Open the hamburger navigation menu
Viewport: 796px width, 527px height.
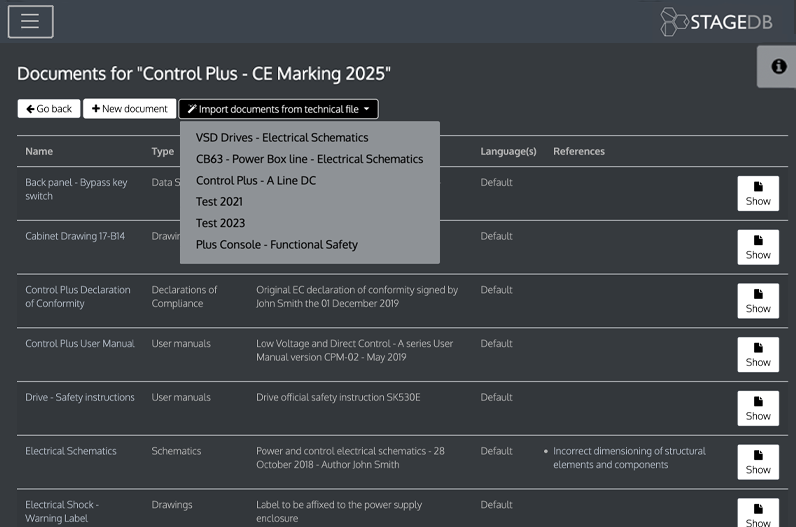point(30,22)
